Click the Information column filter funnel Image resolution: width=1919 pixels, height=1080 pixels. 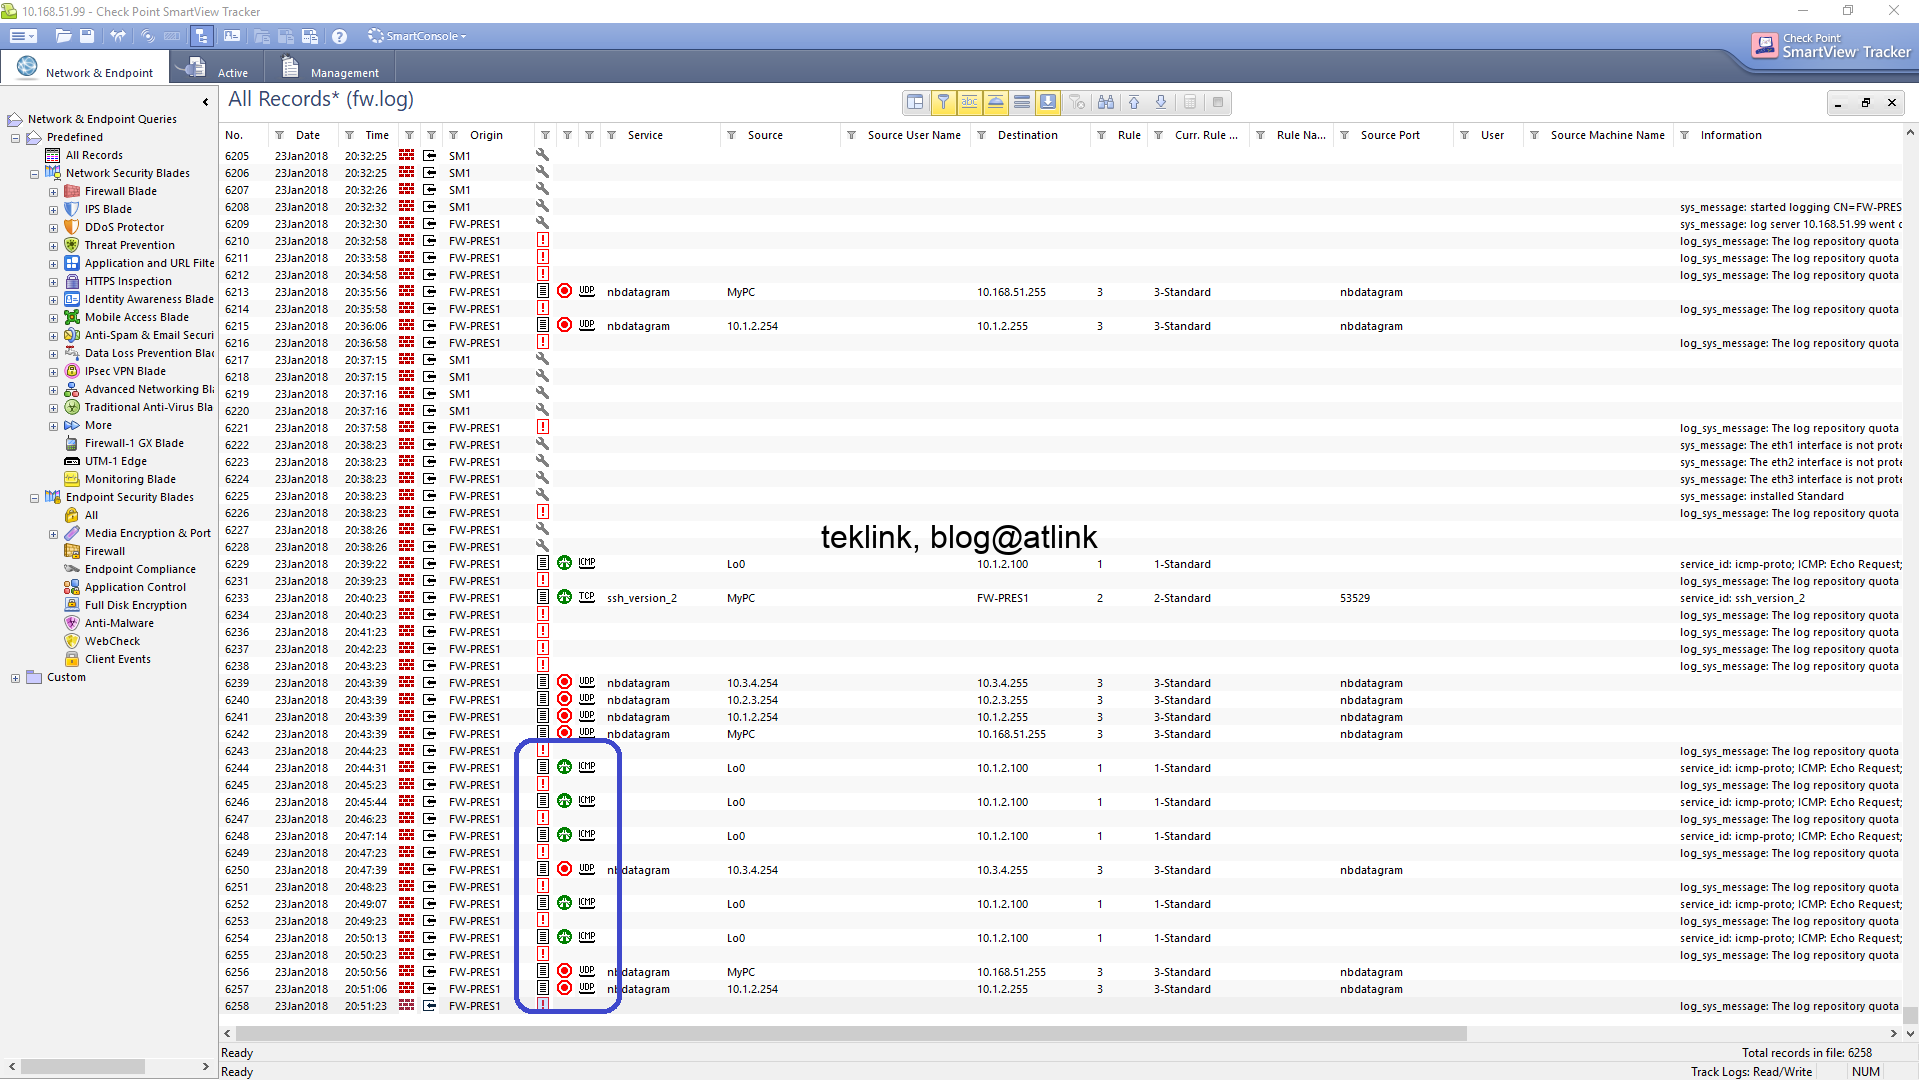pyautogui.click(x=1685, y=135)
